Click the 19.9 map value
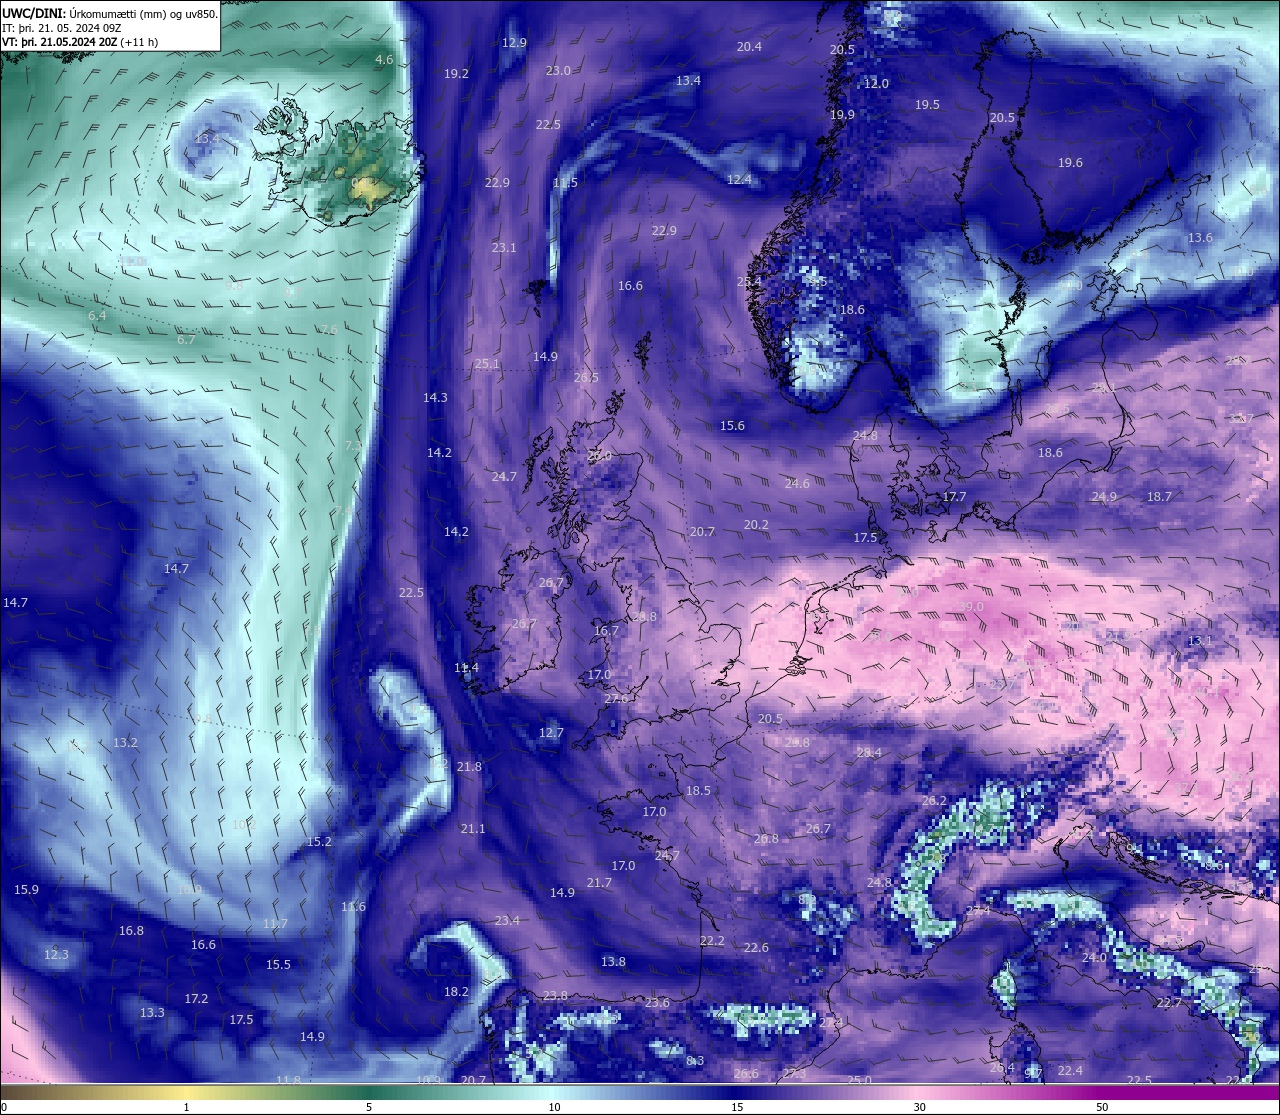 (x=842, y=115)
